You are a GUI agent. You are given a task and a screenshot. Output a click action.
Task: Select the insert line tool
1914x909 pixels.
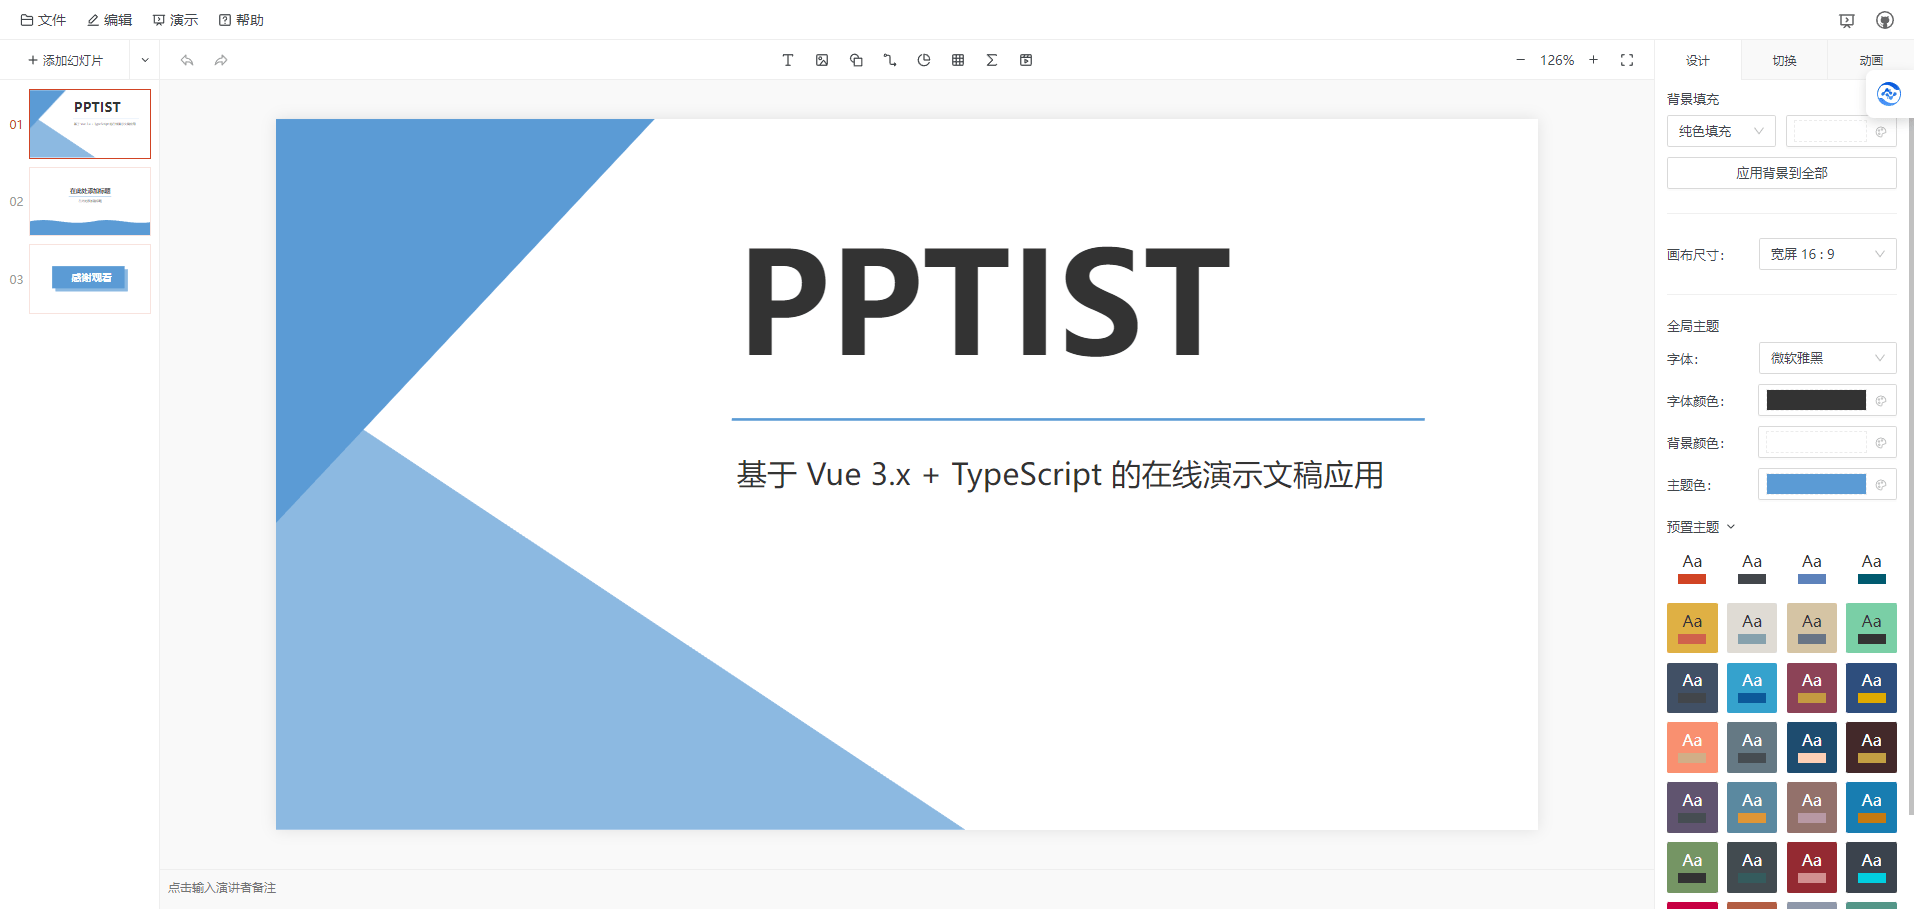click(890, 60)
